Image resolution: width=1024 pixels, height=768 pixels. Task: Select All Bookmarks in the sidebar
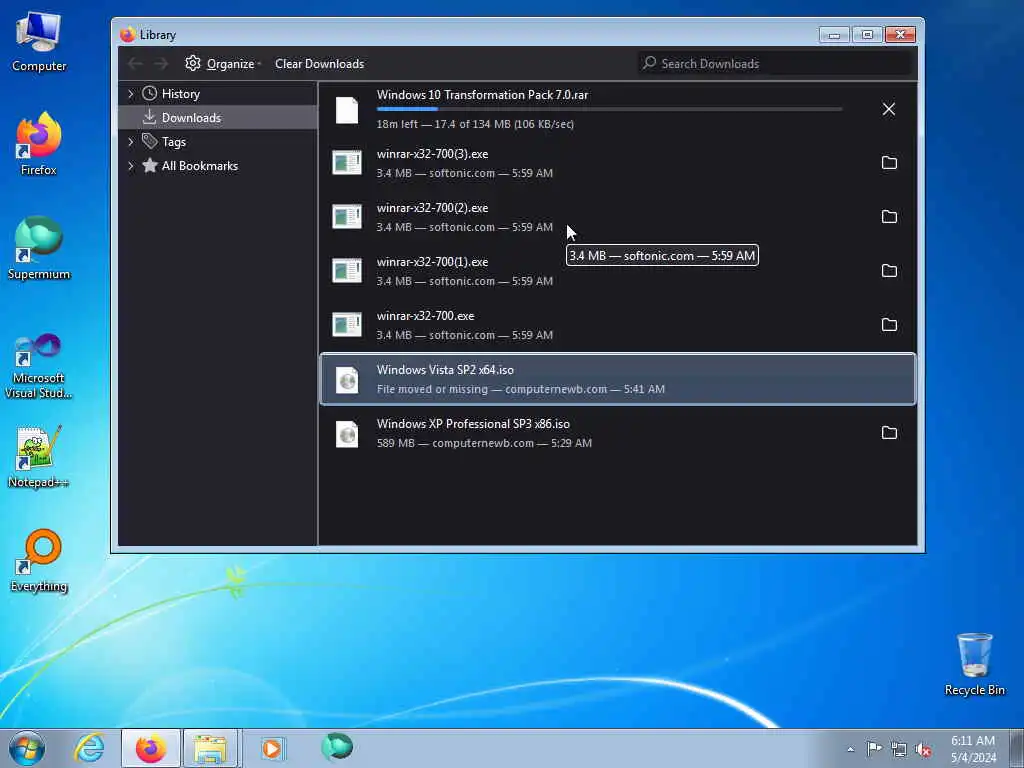(x=217, y=166)
